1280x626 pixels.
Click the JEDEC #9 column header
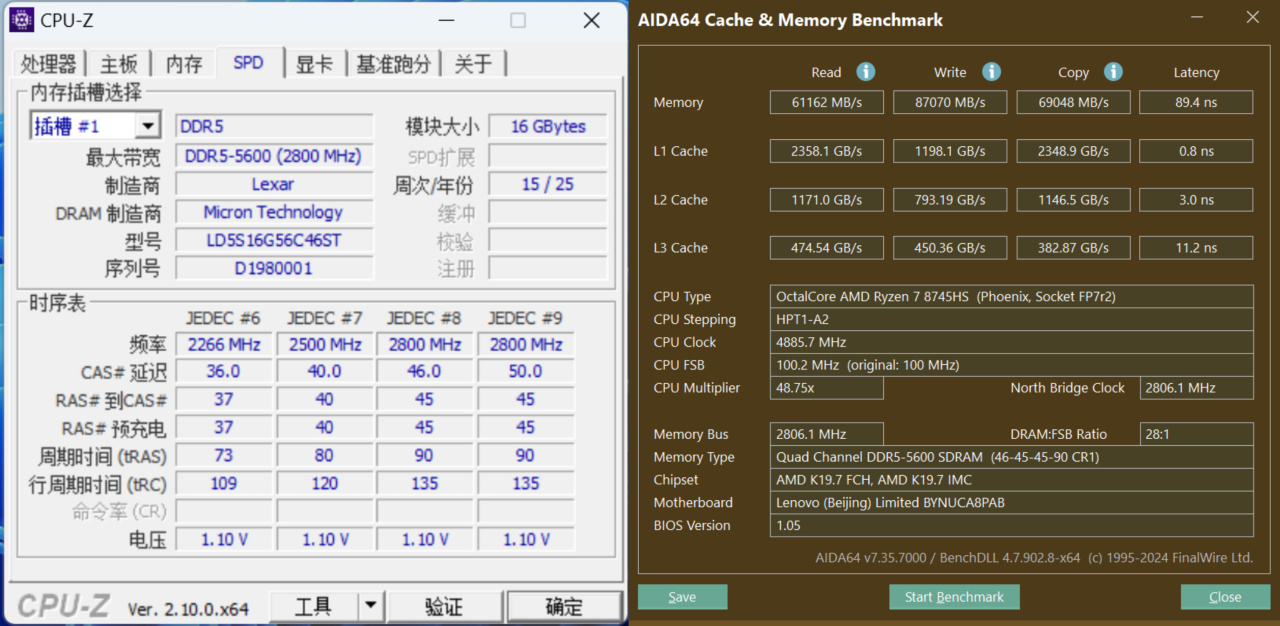(526, 318)
